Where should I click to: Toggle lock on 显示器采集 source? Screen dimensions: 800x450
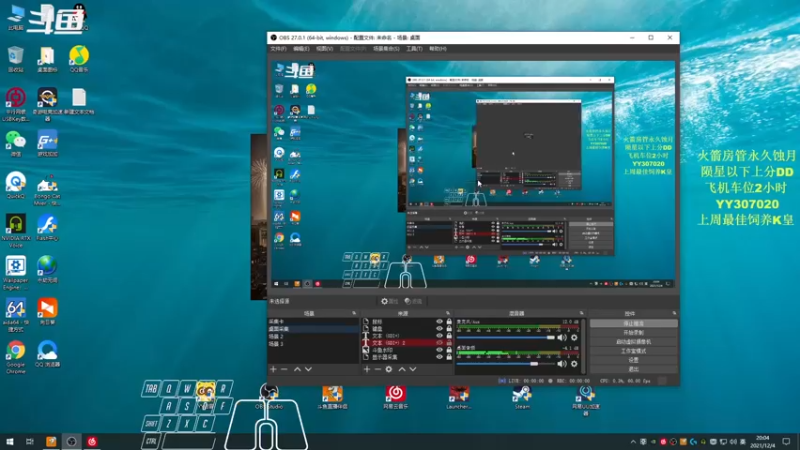tap(449, 357)
